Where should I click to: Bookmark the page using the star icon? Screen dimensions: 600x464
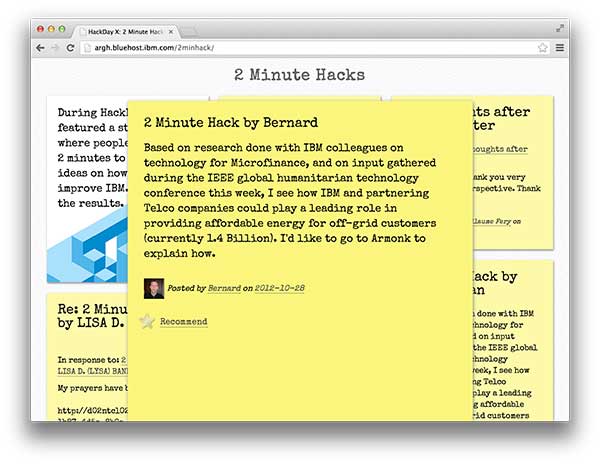(x=543, y=47)
